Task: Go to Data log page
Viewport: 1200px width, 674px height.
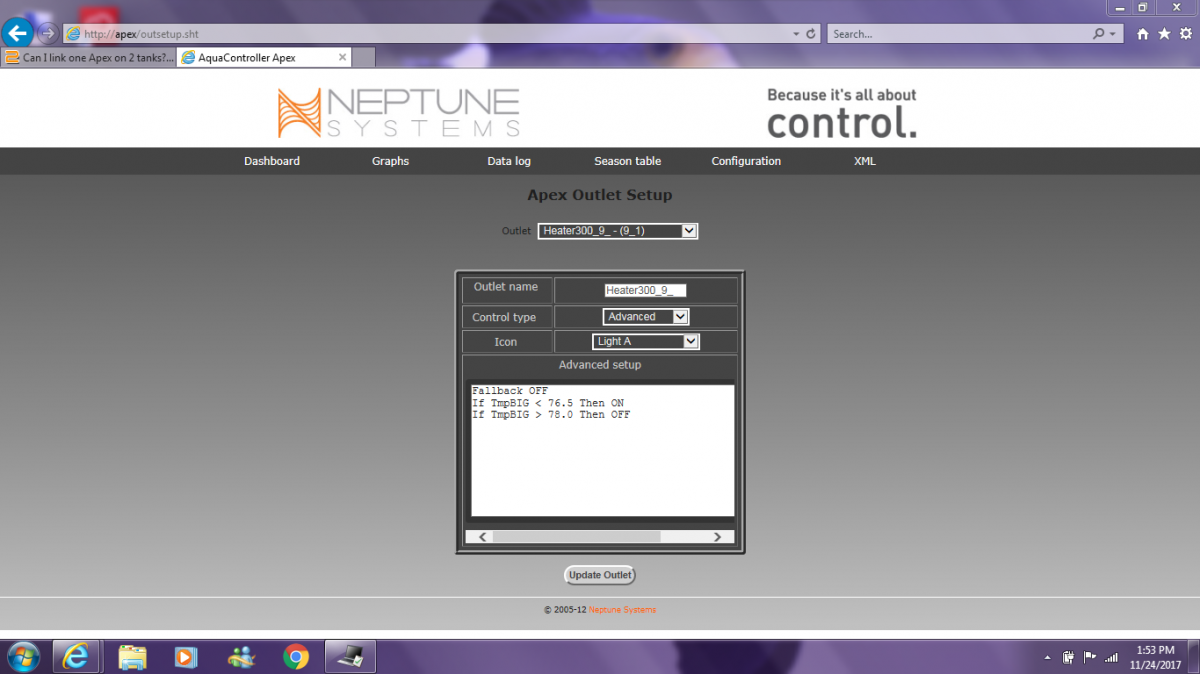Action: click(x=509, y=161)
